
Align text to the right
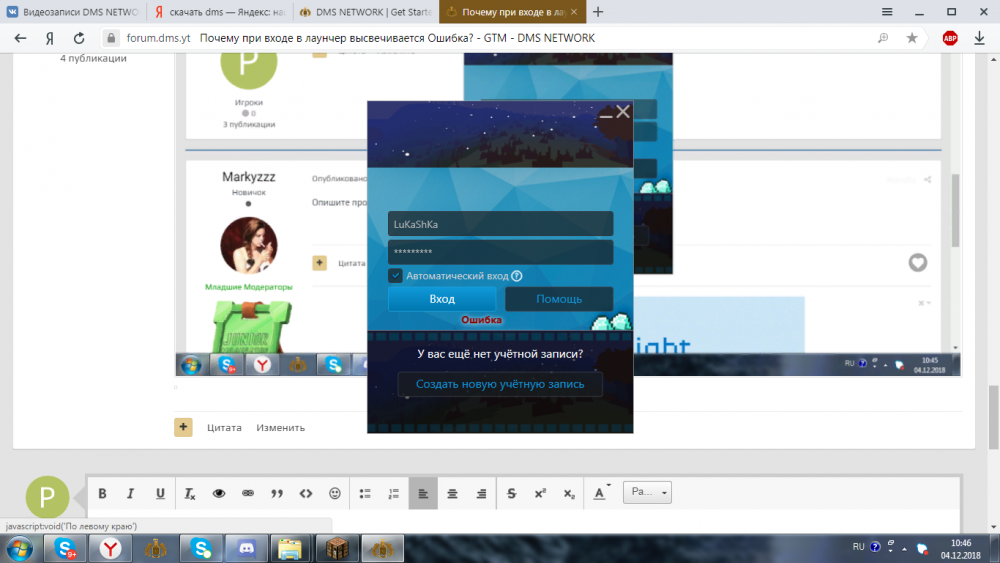[x=482, y=494]
